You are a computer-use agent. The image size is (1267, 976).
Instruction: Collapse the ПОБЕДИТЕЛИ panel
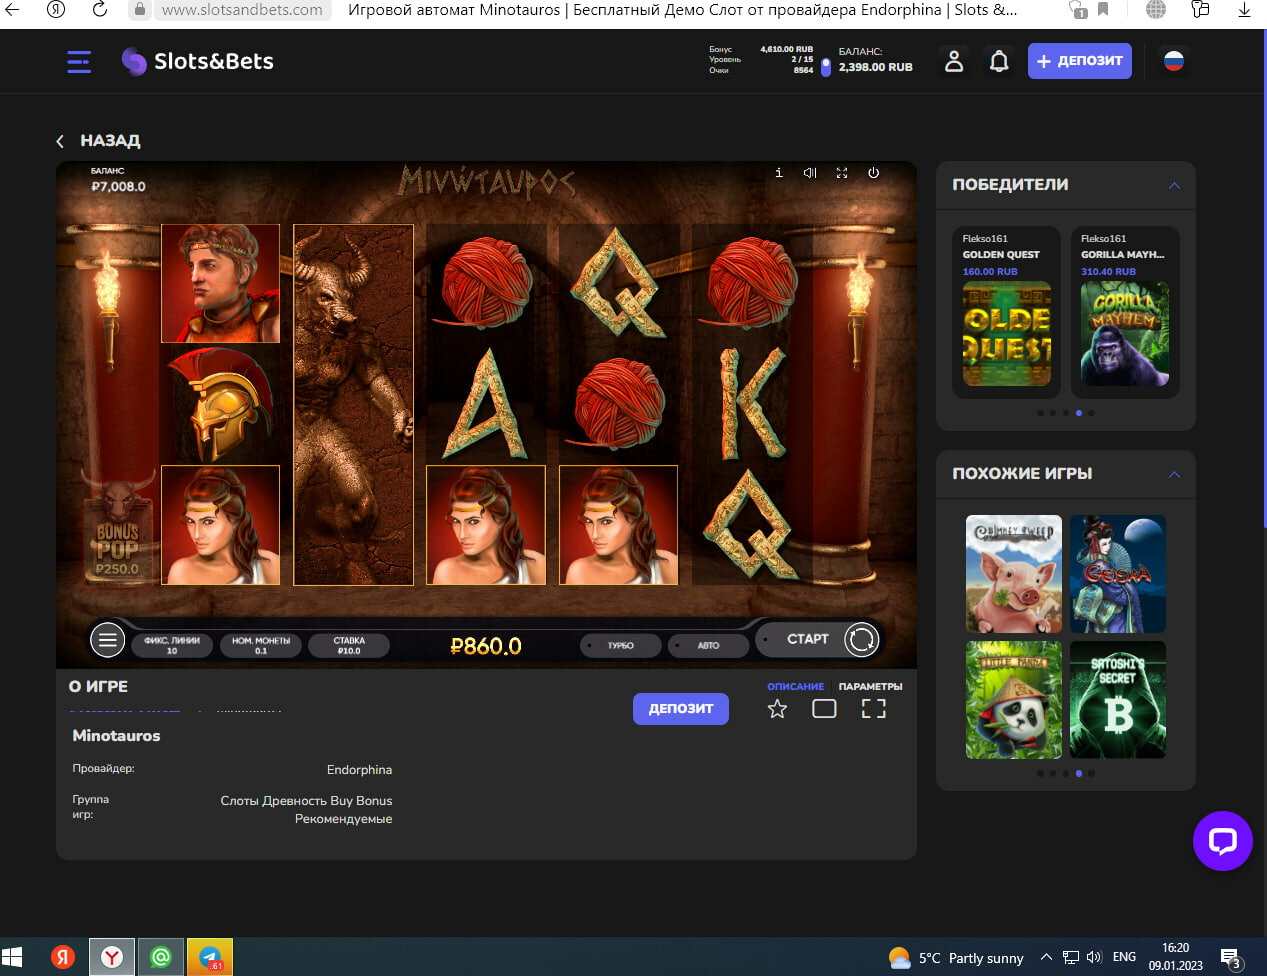click(1174, 186)
